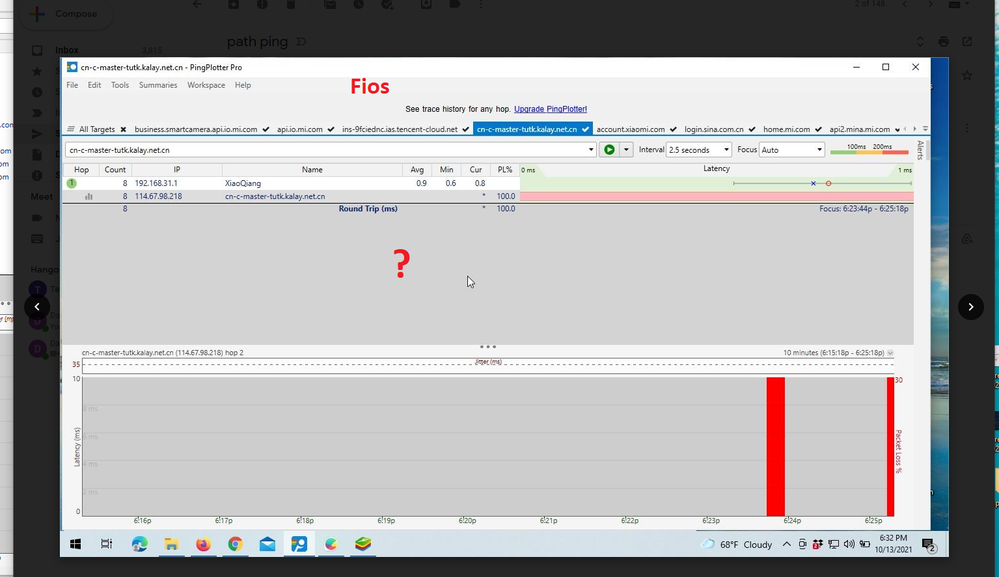Screen dimensions: 999x577
Task: Open Task View on the taskbar
Action: pyautogui.click(x=106, y=544)
